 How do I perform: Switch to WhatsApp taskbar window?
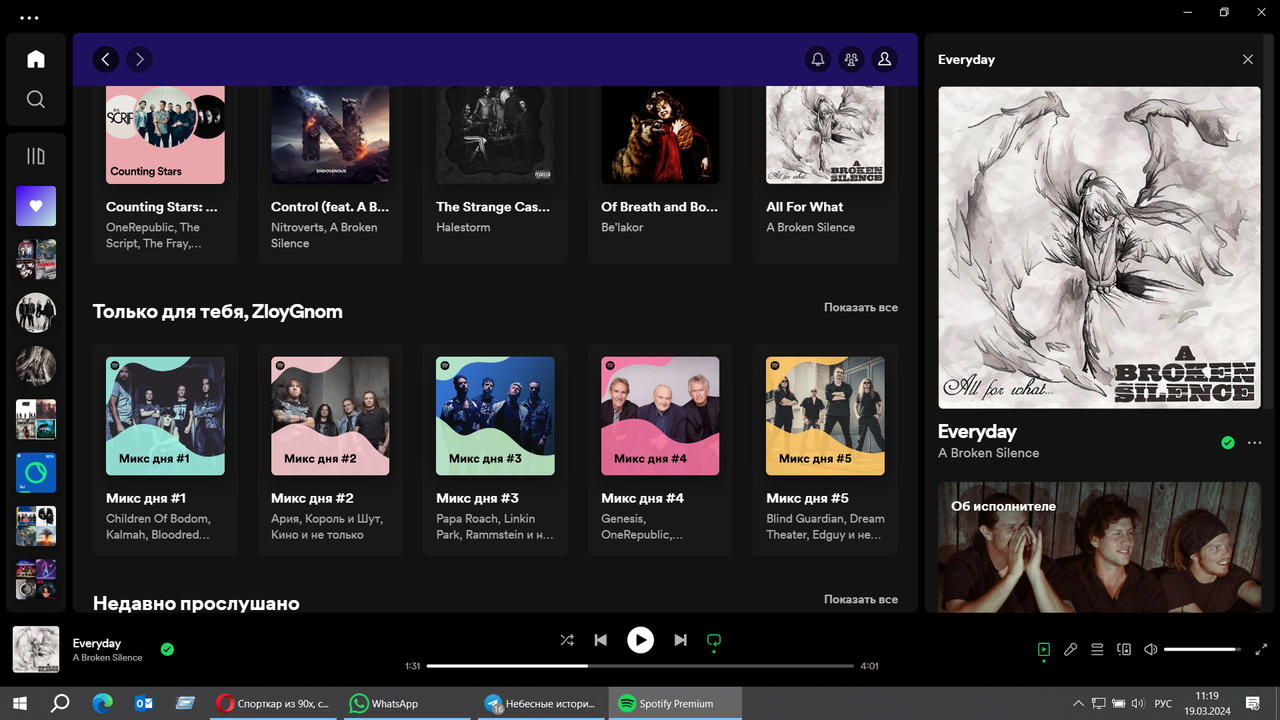[x=407, y=704]
